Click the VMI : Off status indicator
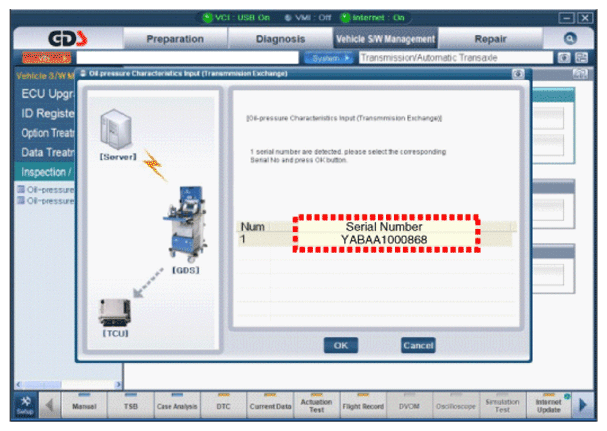607x431 pixels. [308, 17]
